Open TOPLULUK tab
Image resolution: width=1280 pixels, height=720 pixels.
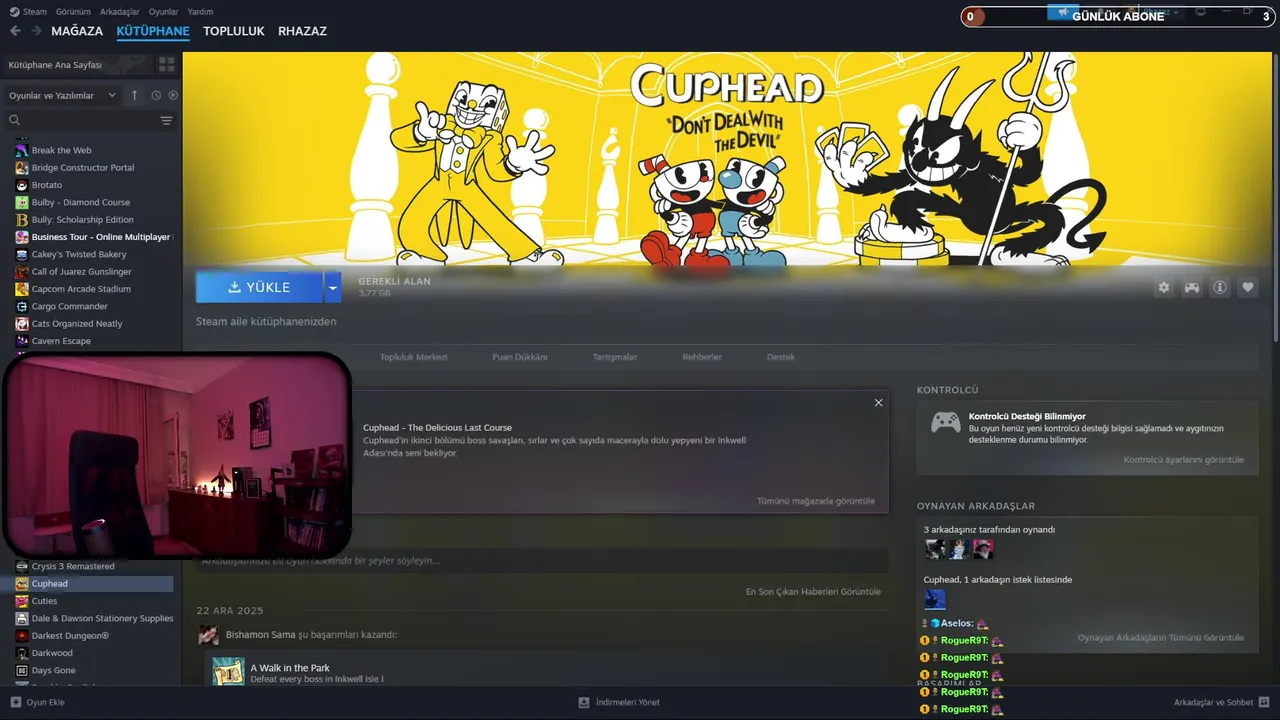(x=234, y=31)
